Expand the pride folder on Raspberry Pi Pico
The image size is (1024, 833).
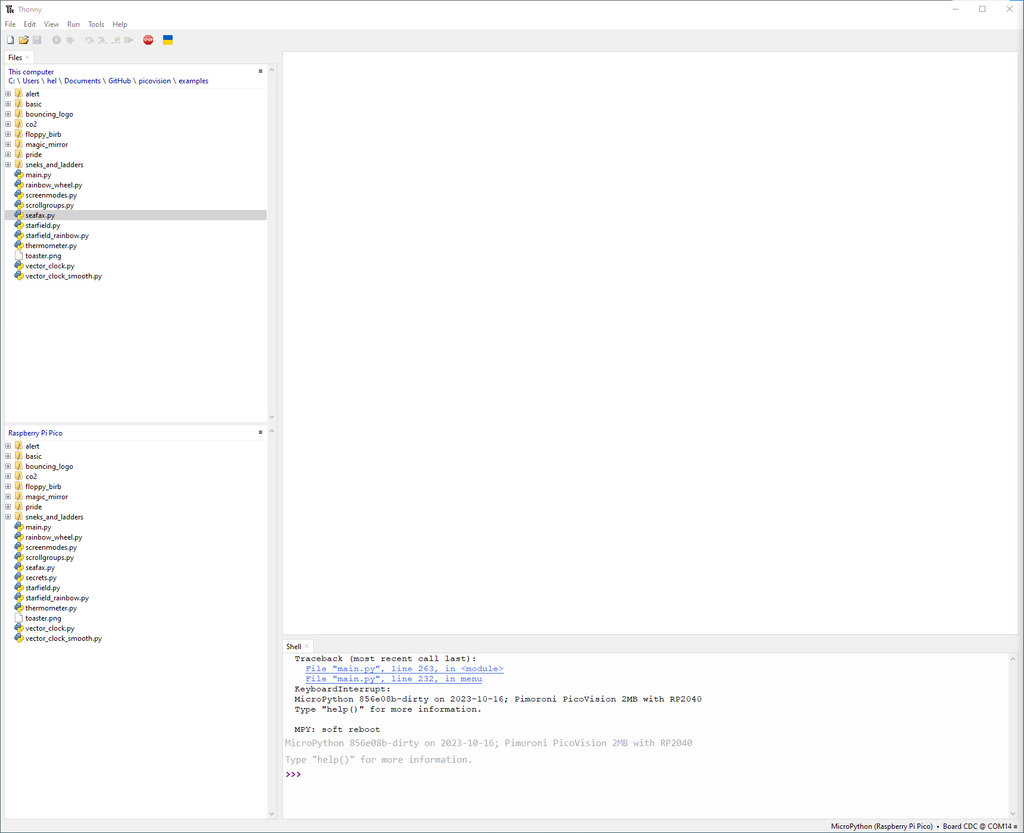(8, 506)
